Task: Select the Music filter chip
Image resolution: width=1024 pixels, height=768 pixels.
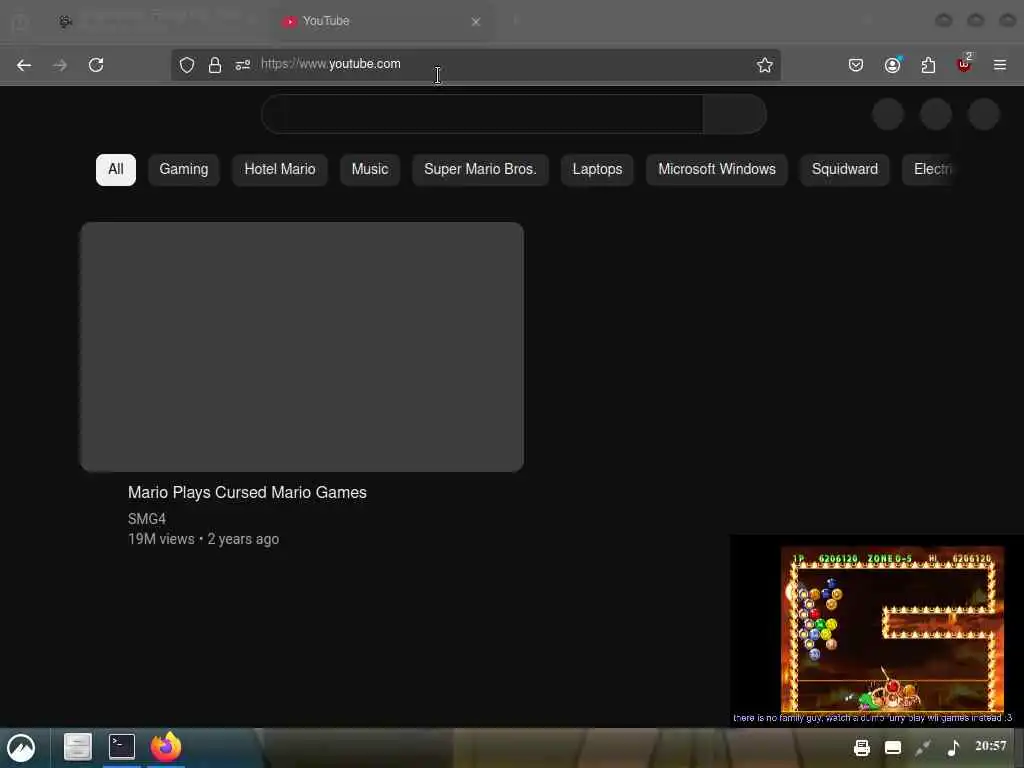Action: (x=370, y=170)
